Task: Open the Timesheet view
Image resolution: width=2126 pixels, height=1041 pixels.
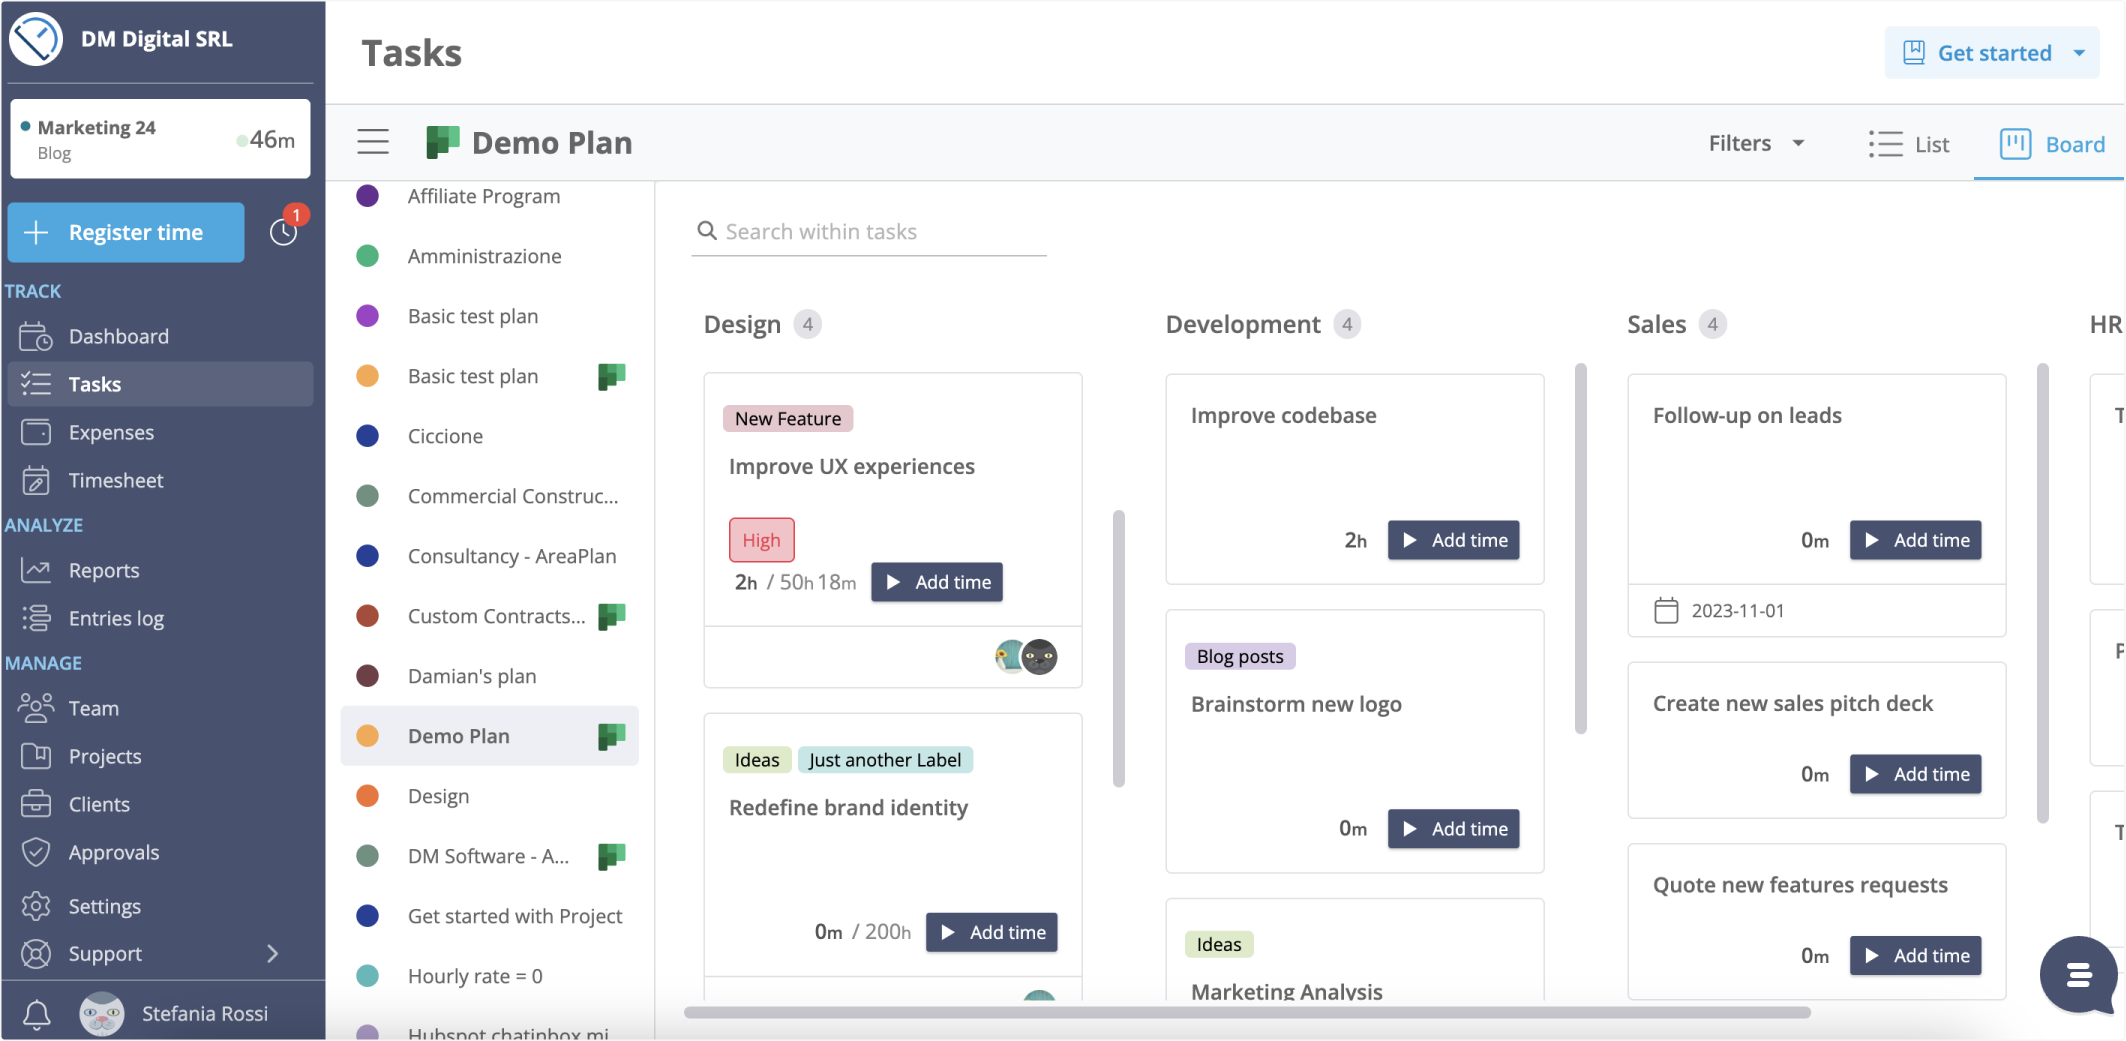Action: coord(114,480)
